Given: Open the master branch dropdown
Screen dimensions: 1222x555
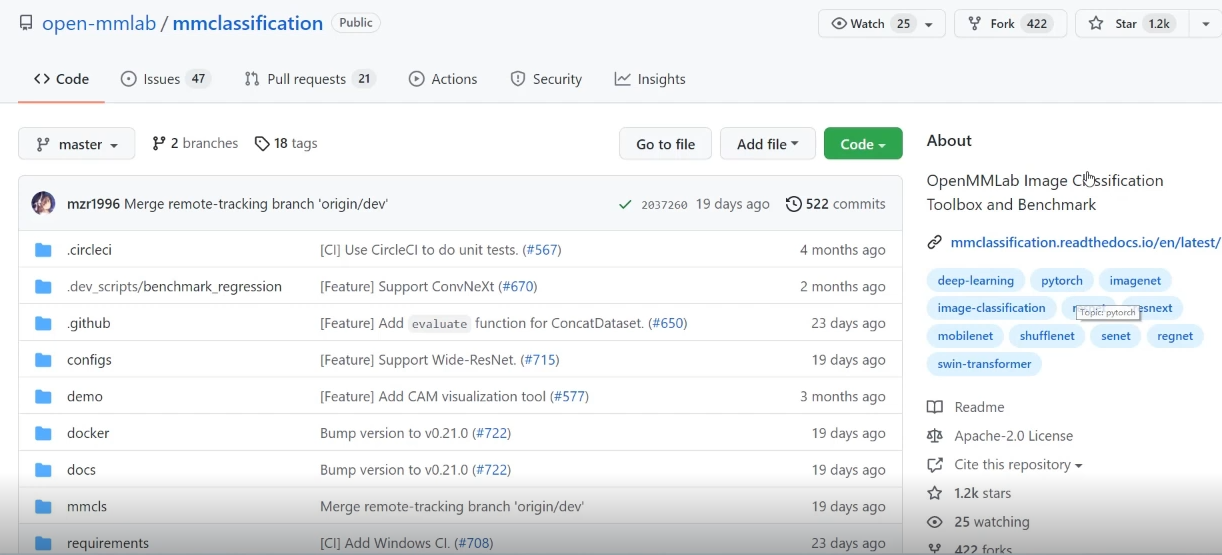Looking at the screenshot, I should tap(77, 144).
